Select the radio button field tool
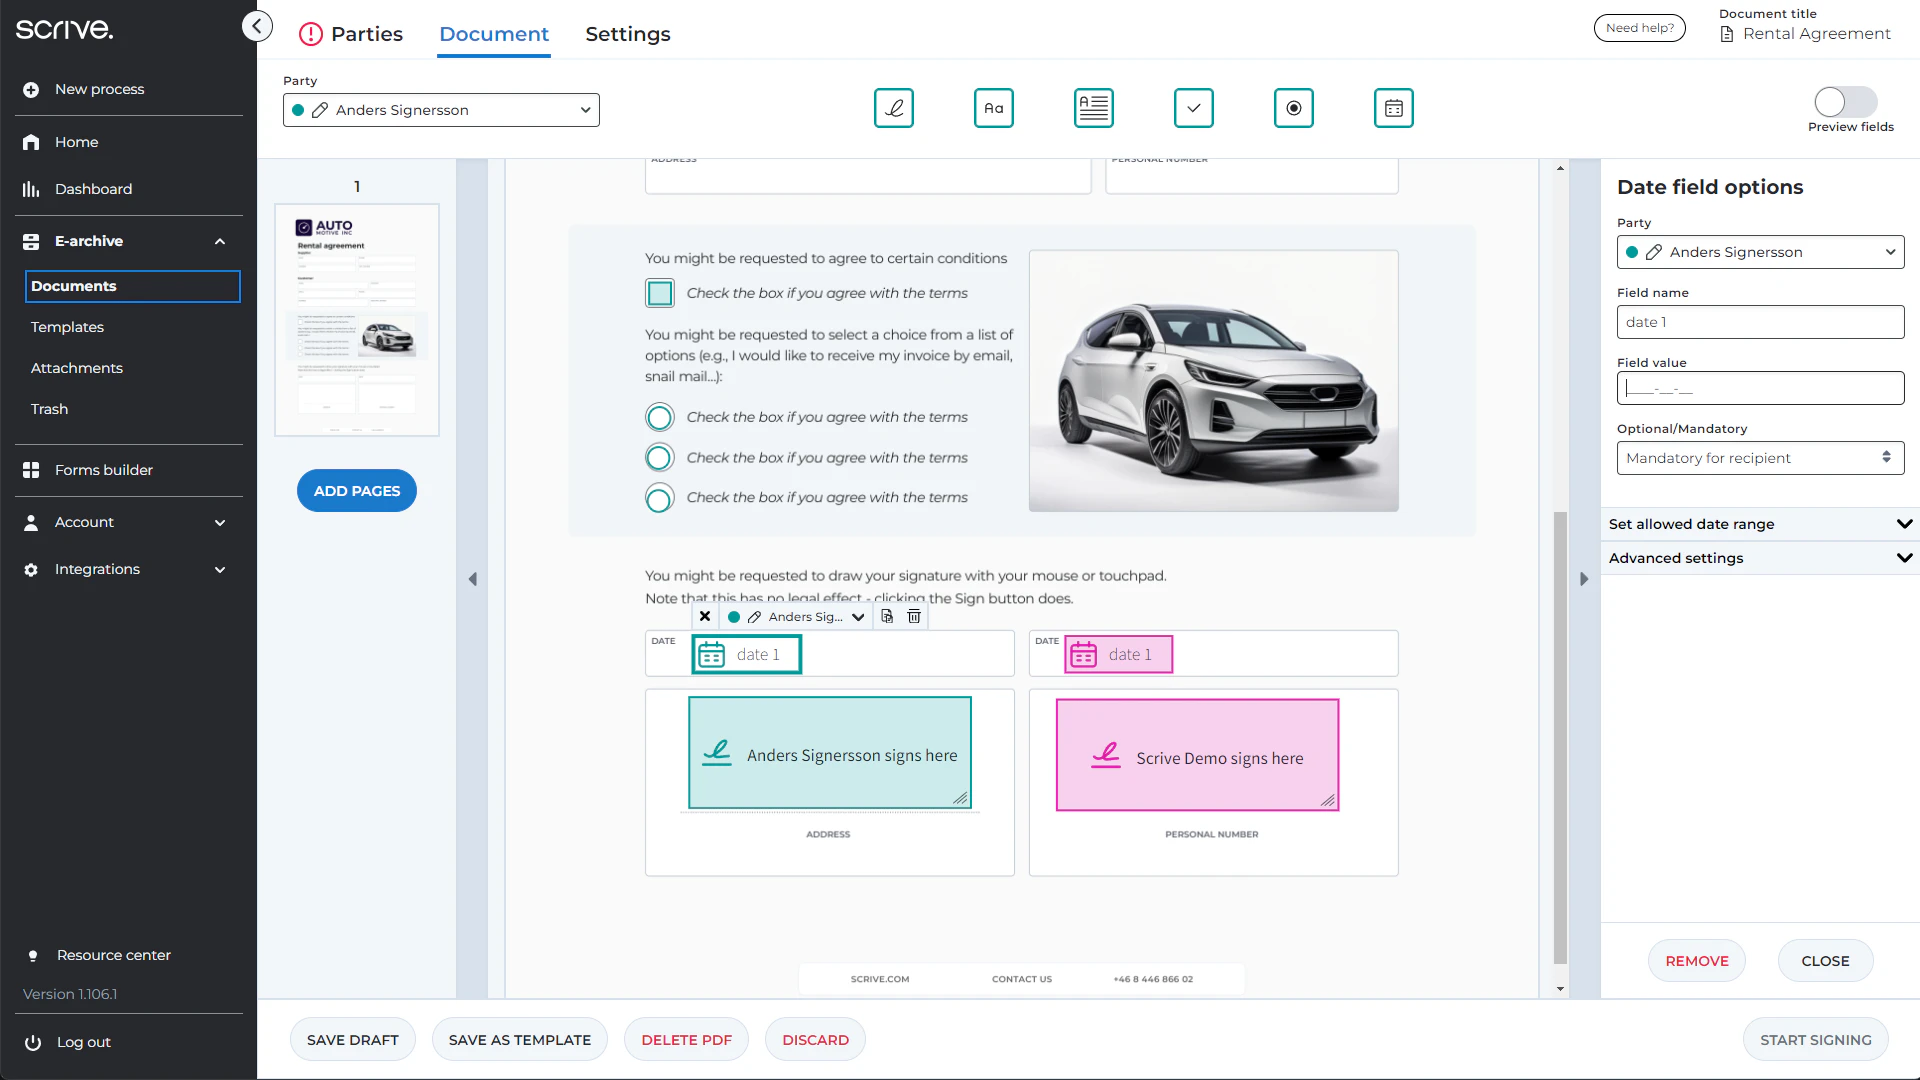 (1293, 108)
